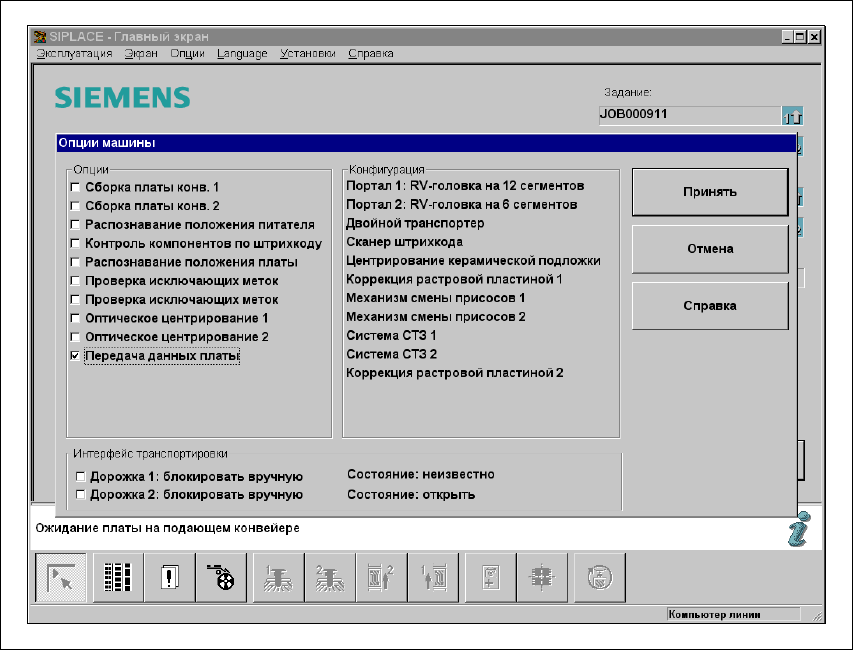The height and width of the screenshot is (650, 853).
Task: Click the board document plus toolbar icon
Action: [491, 577]
